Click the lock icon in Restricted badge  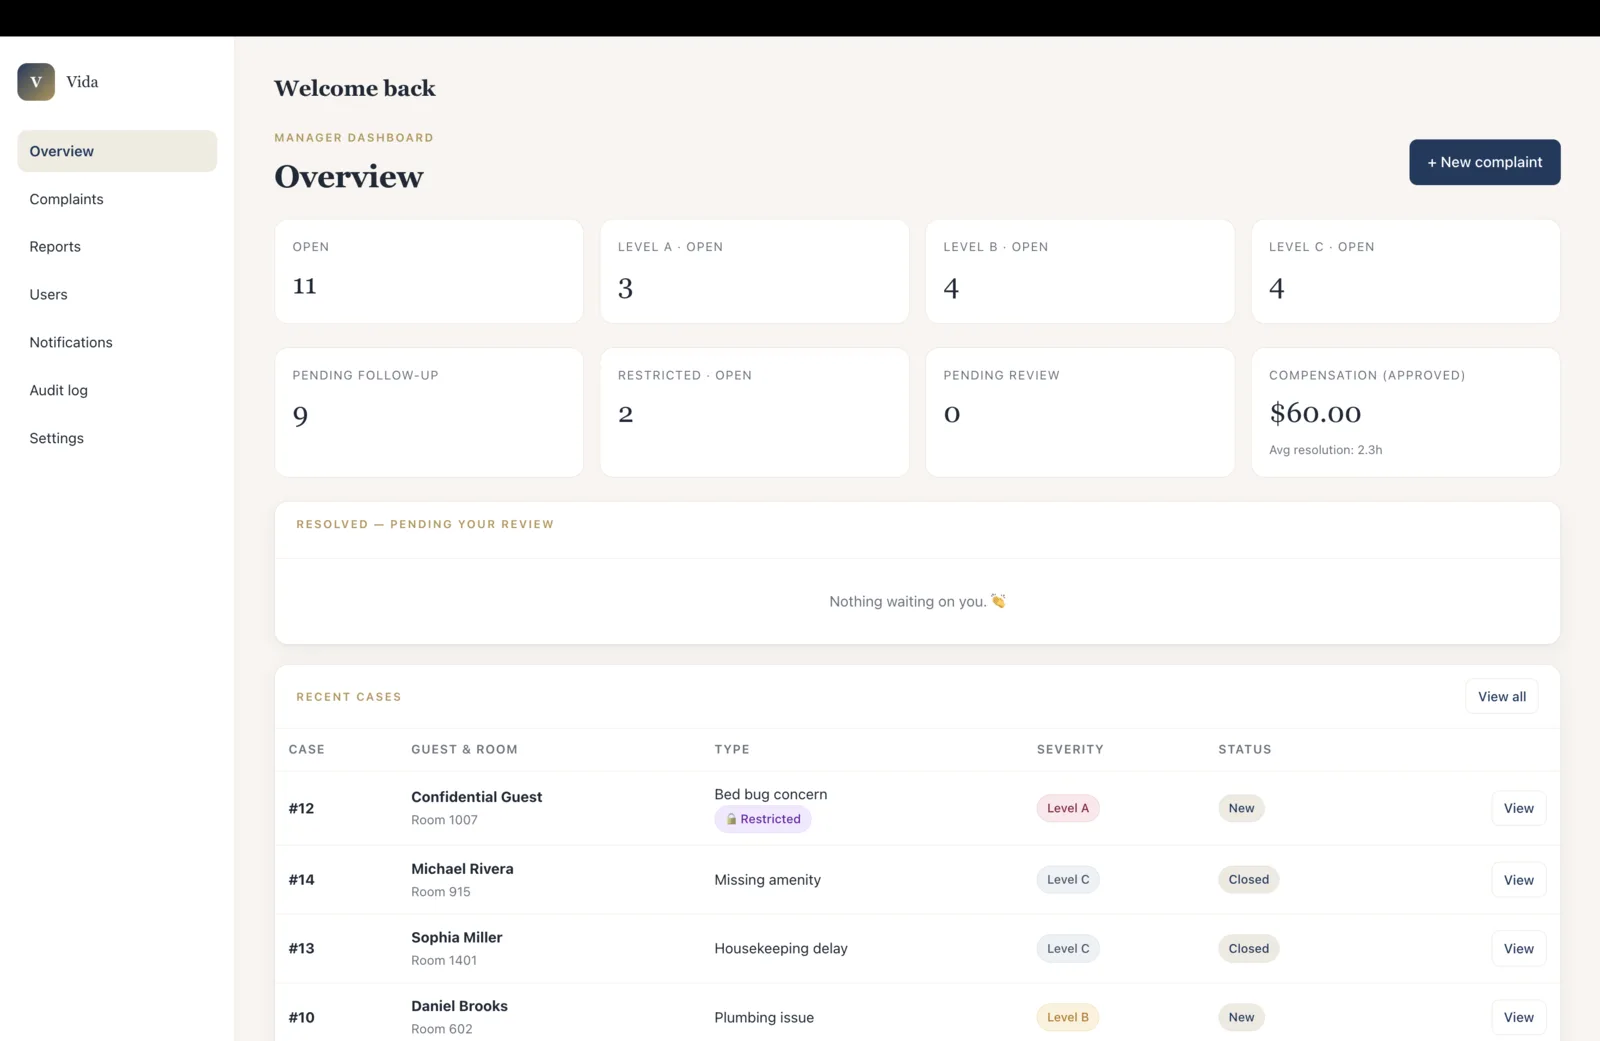731,819
